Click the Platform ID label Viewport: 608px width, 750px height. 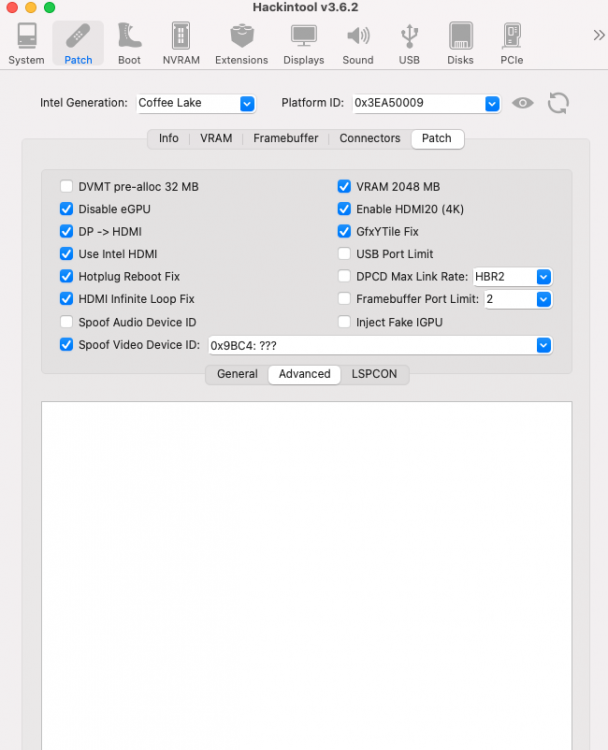pyautogui.click(x=312, y=103)
